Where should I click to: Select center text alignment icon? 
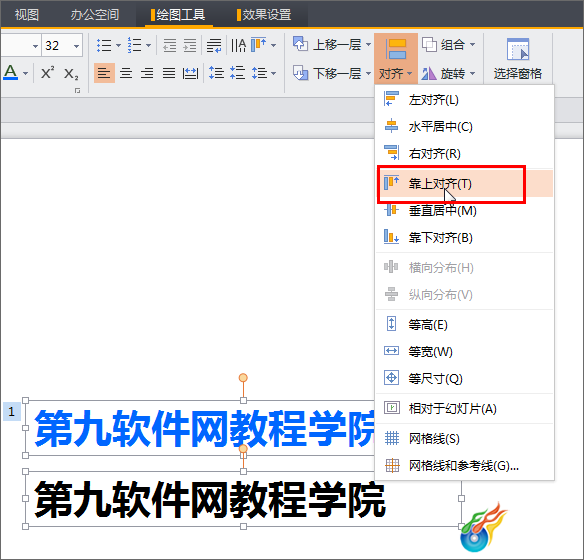click(x=126, y=73)
